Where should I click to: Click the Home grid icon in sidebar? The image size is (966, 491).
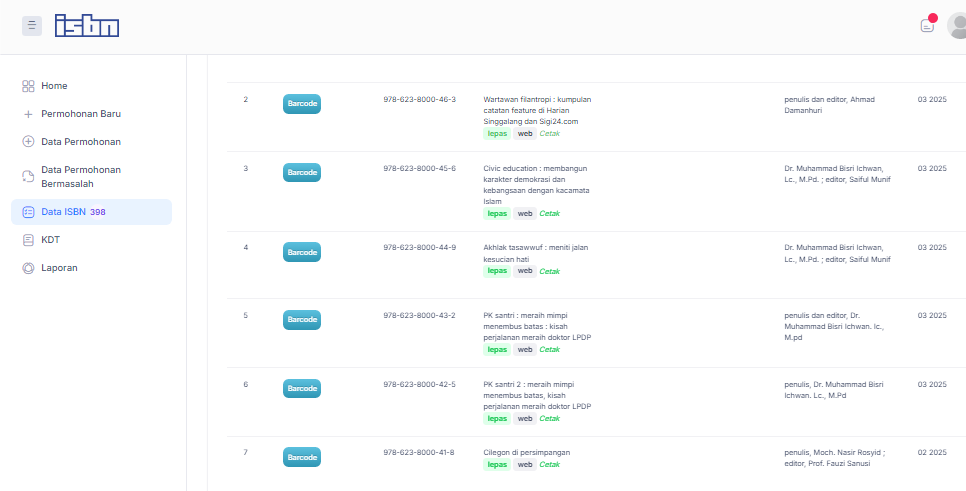28,86
